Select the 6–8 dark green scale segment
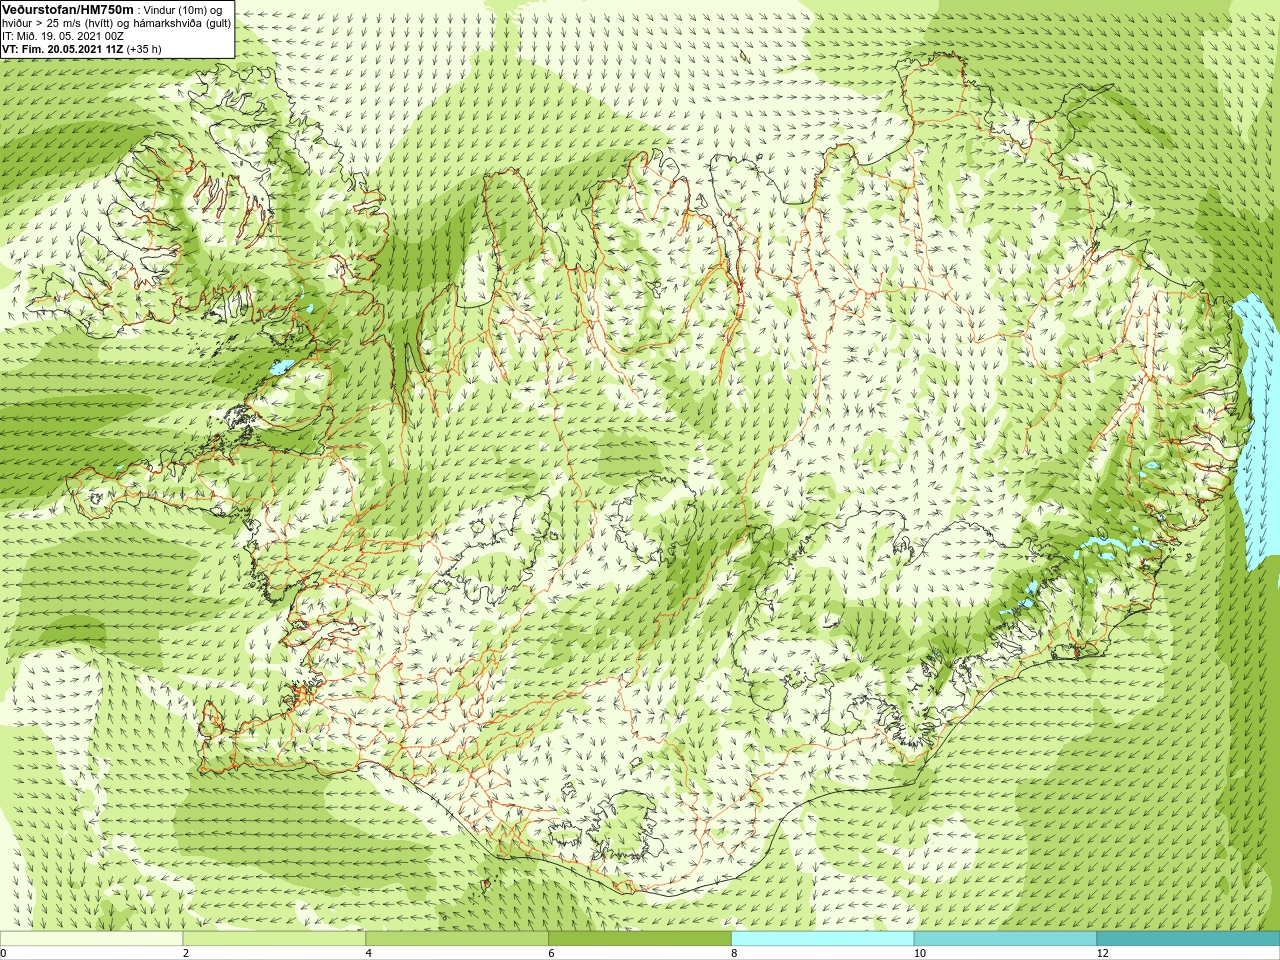1280x960 pixels. [x=640, y=939]
